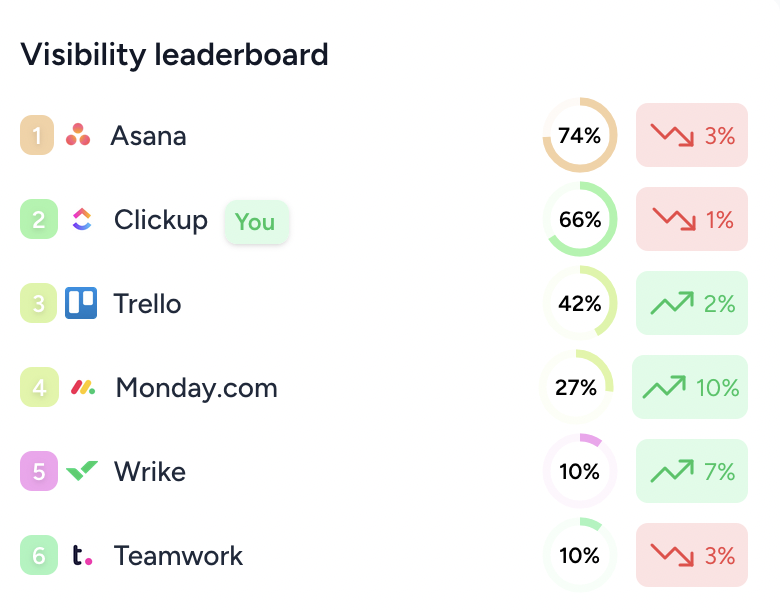The height and width of the screenshot is (610, 780).
Task: Click Asana's red 3% downtrend badge
Action: 692,135
